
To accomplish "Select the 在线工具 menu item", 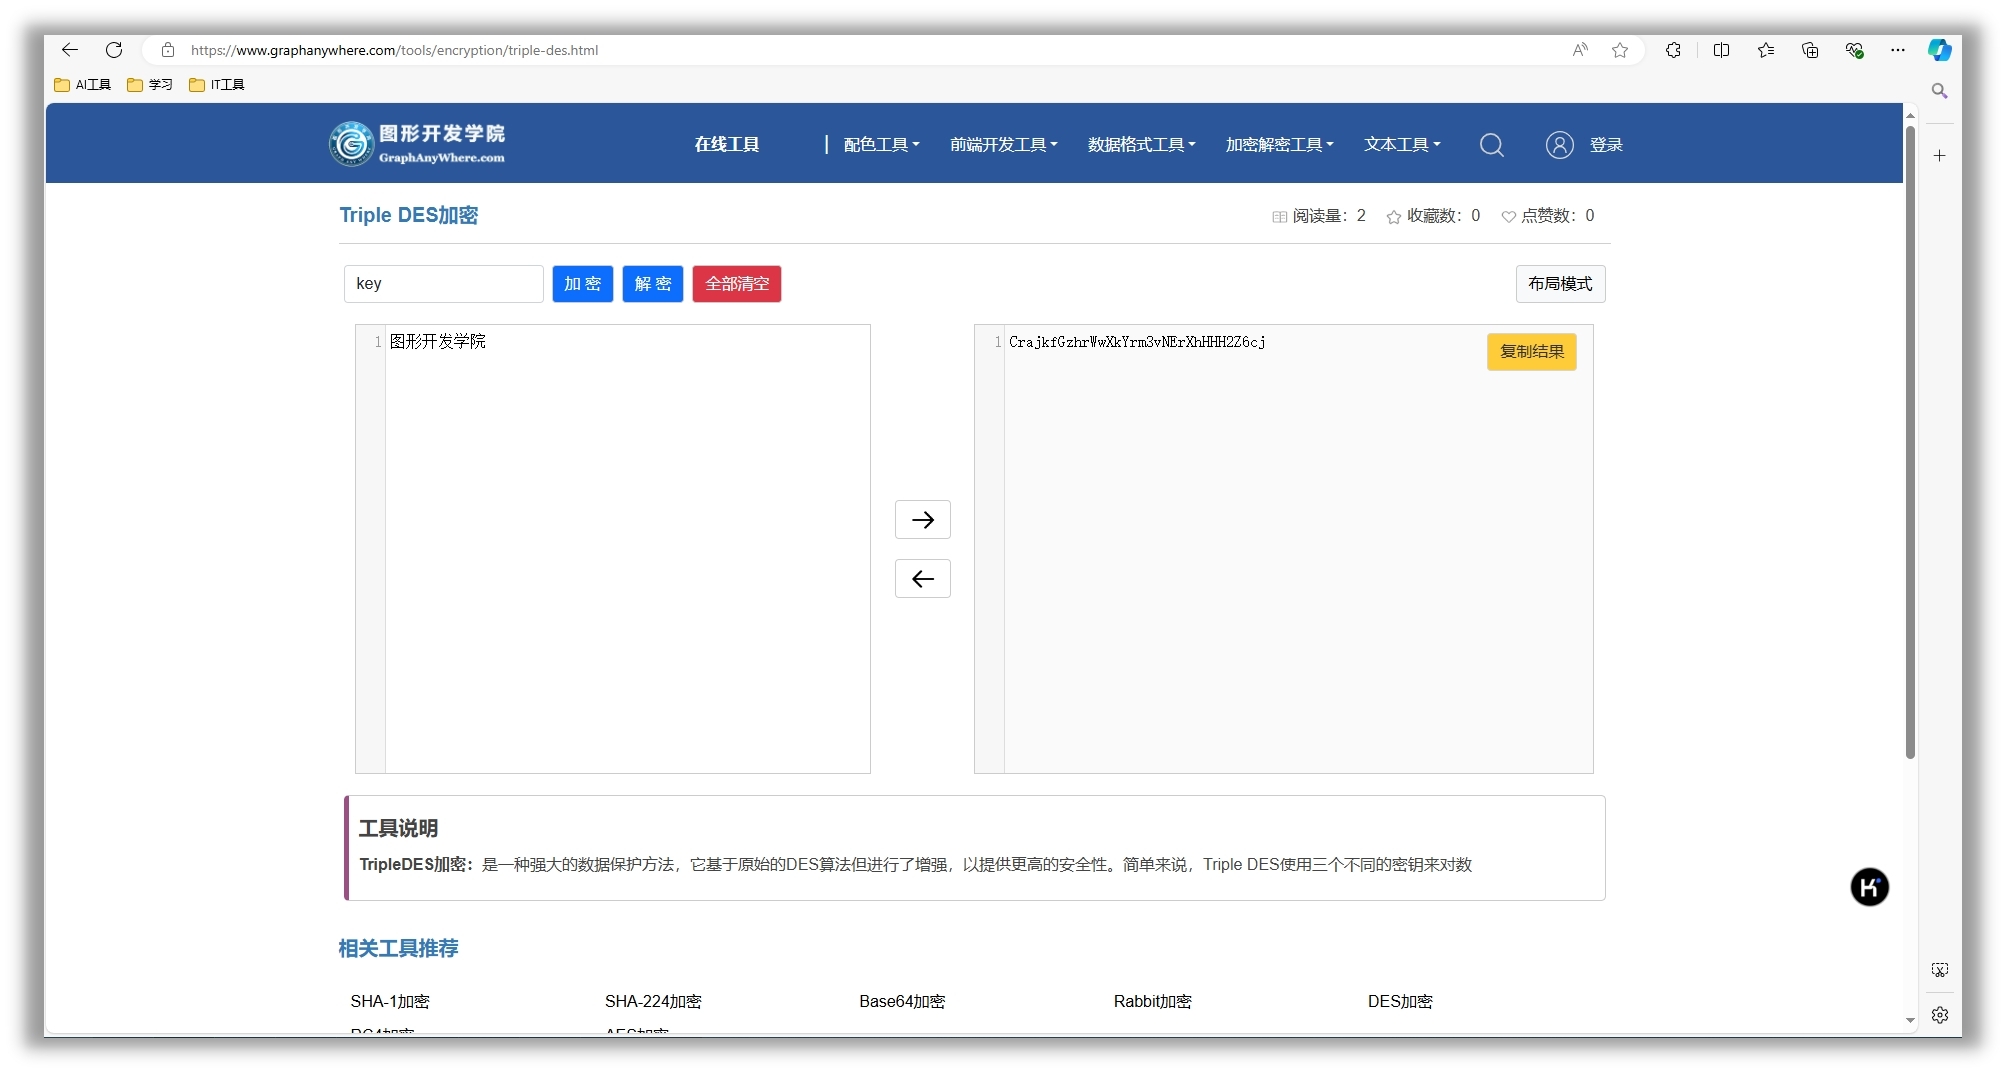I will point(726,144).
